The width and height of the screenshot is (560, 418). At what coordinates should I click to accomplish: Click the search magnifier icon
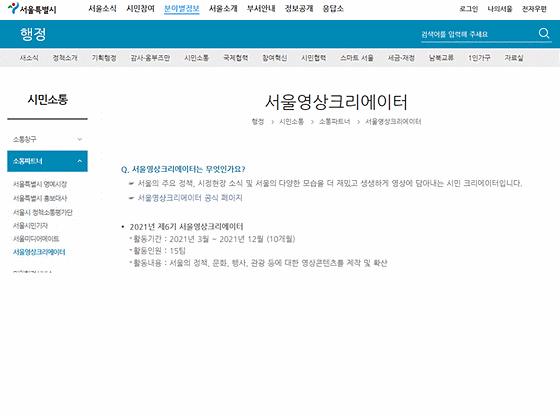544,34
